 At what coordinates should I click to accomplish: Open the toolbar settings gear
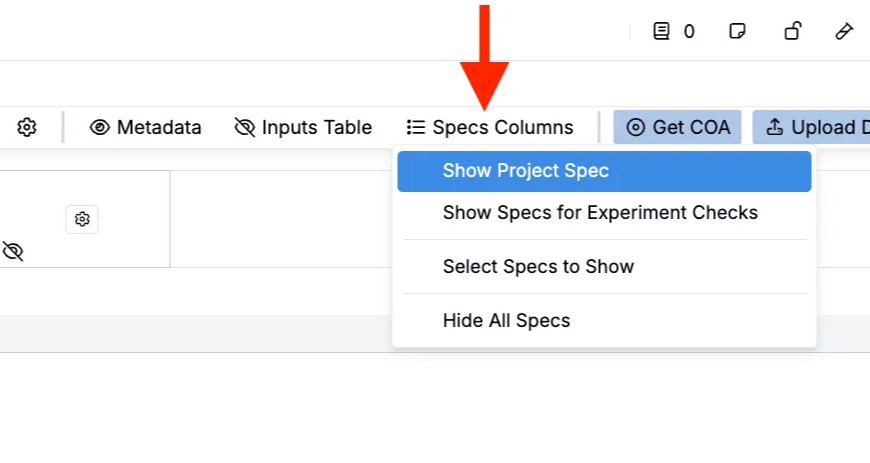(x=27, y=127)
